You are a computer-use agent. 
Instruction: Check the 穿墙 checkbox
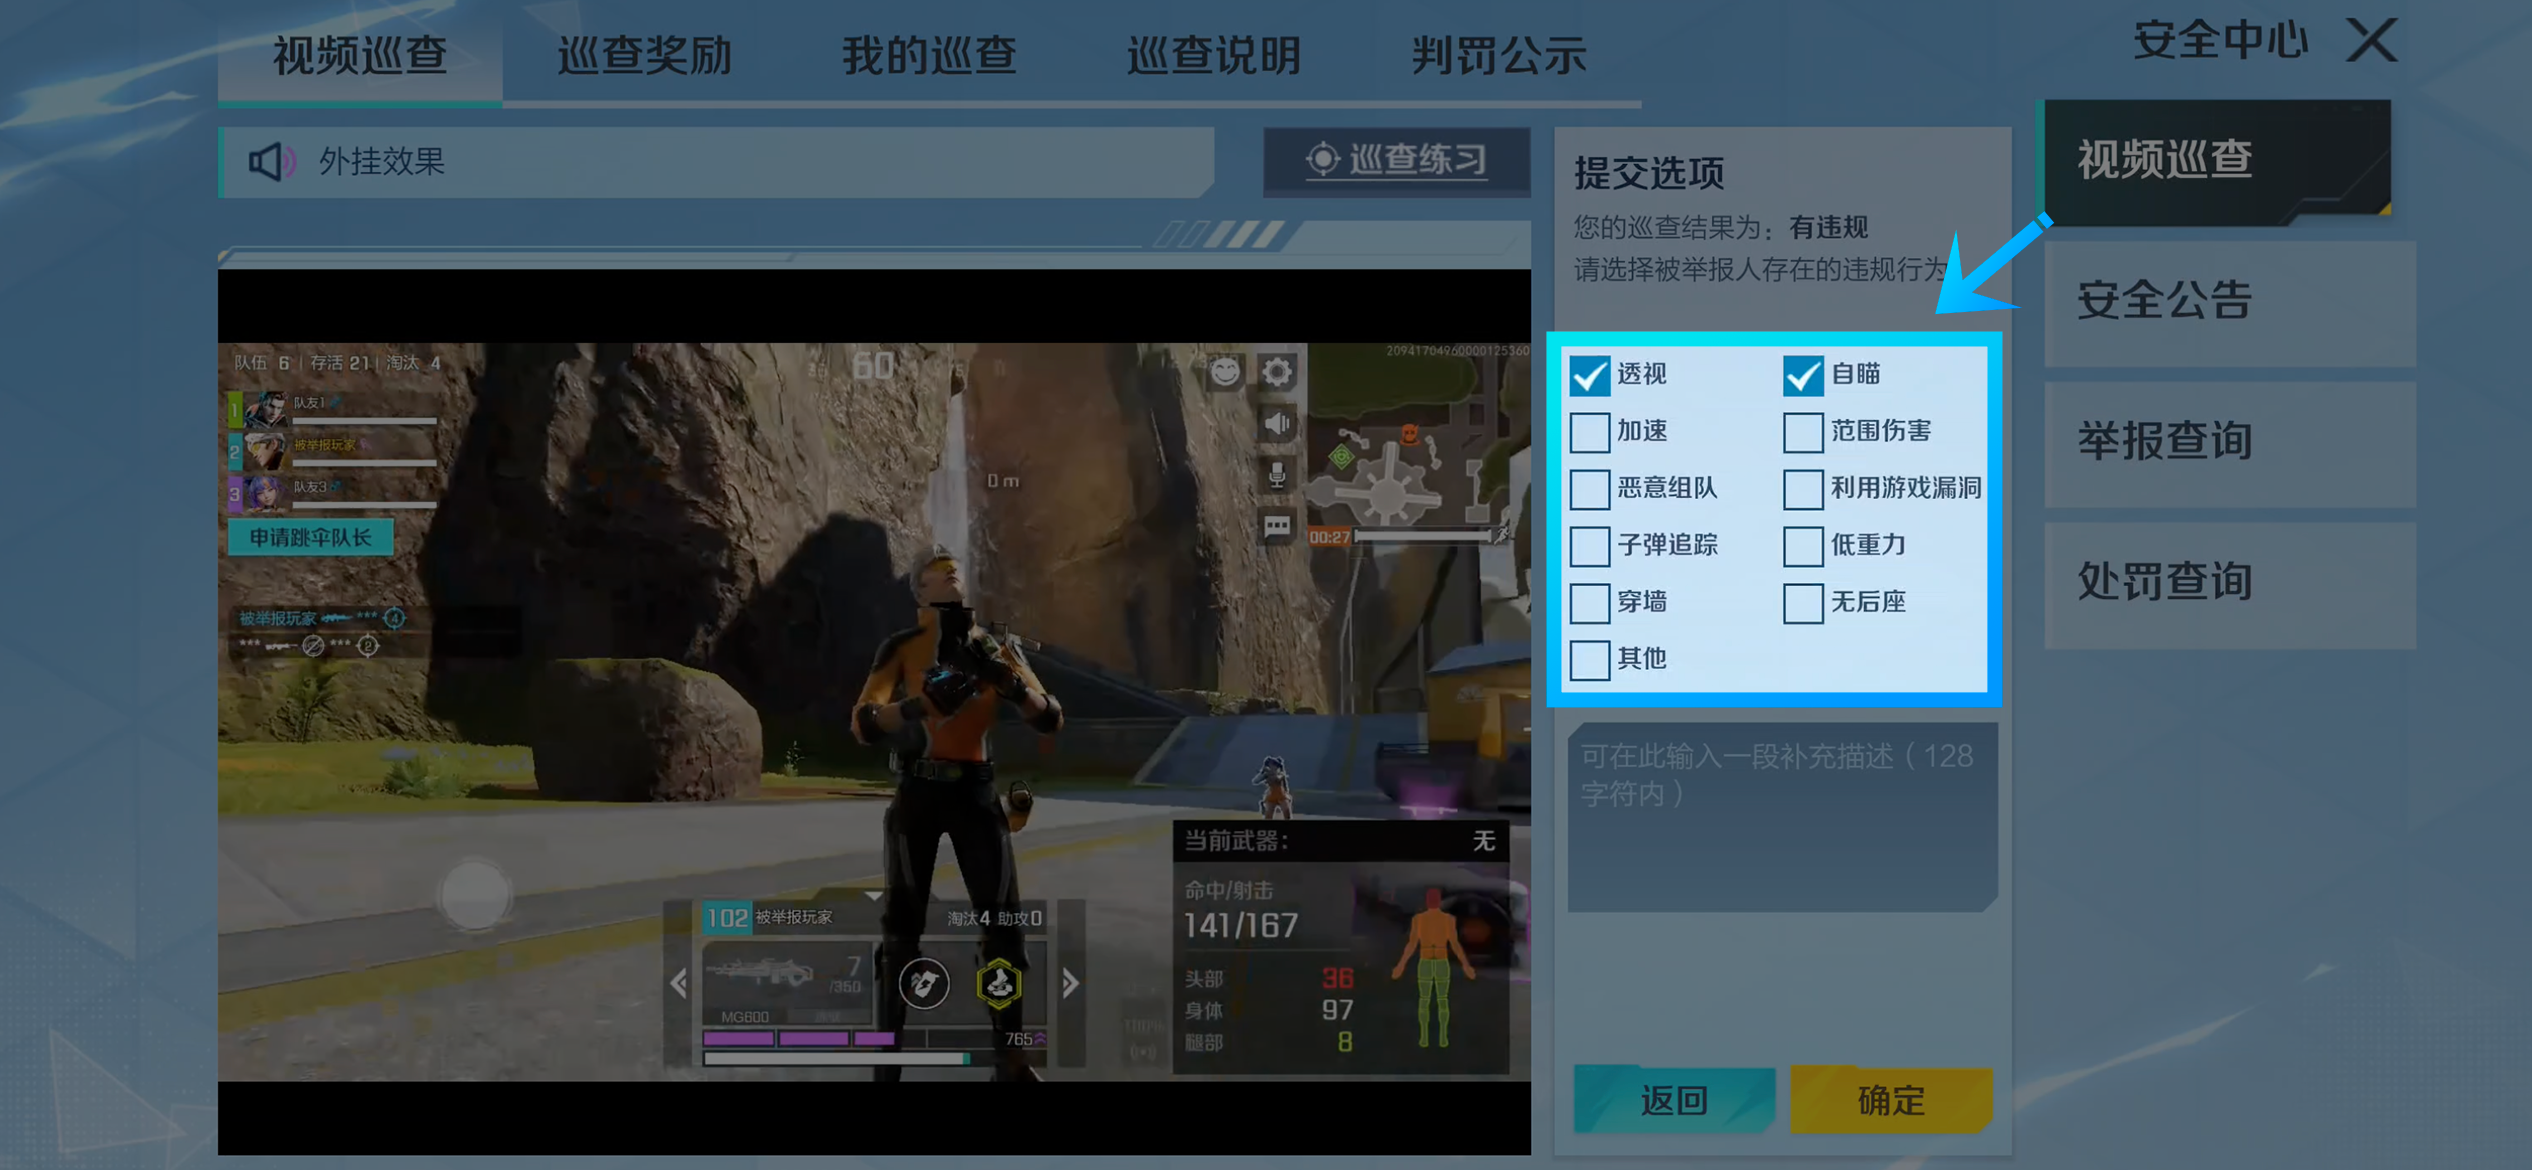(1589, 603)
